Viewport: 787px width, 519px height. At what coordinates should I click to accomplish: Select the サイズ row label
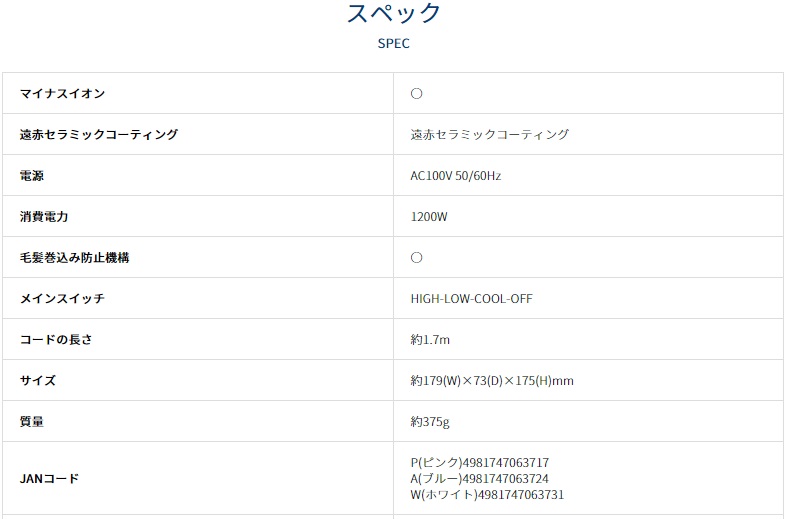tap(38, 380)
